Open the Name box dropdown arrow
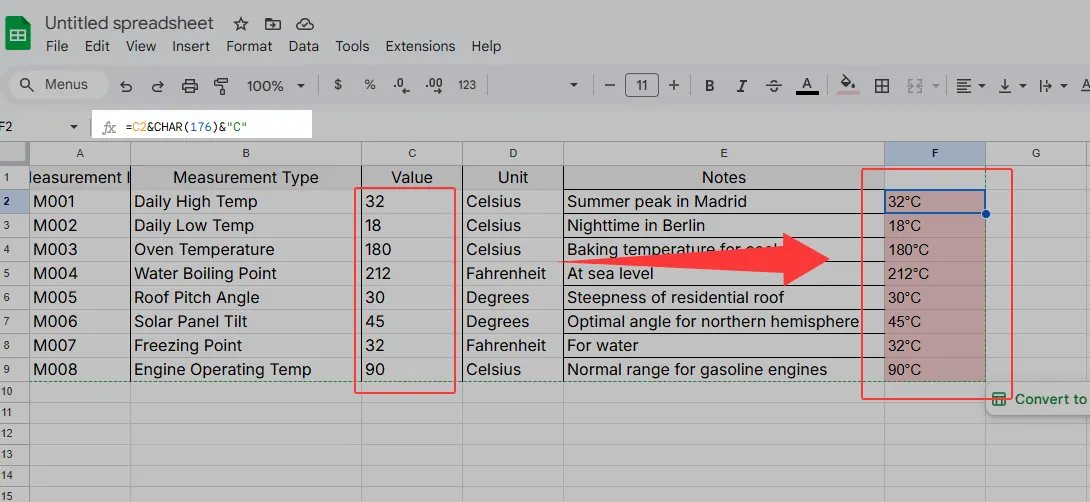The height and width of the screenshot is (502, 1090). click(x=73, y=127)
